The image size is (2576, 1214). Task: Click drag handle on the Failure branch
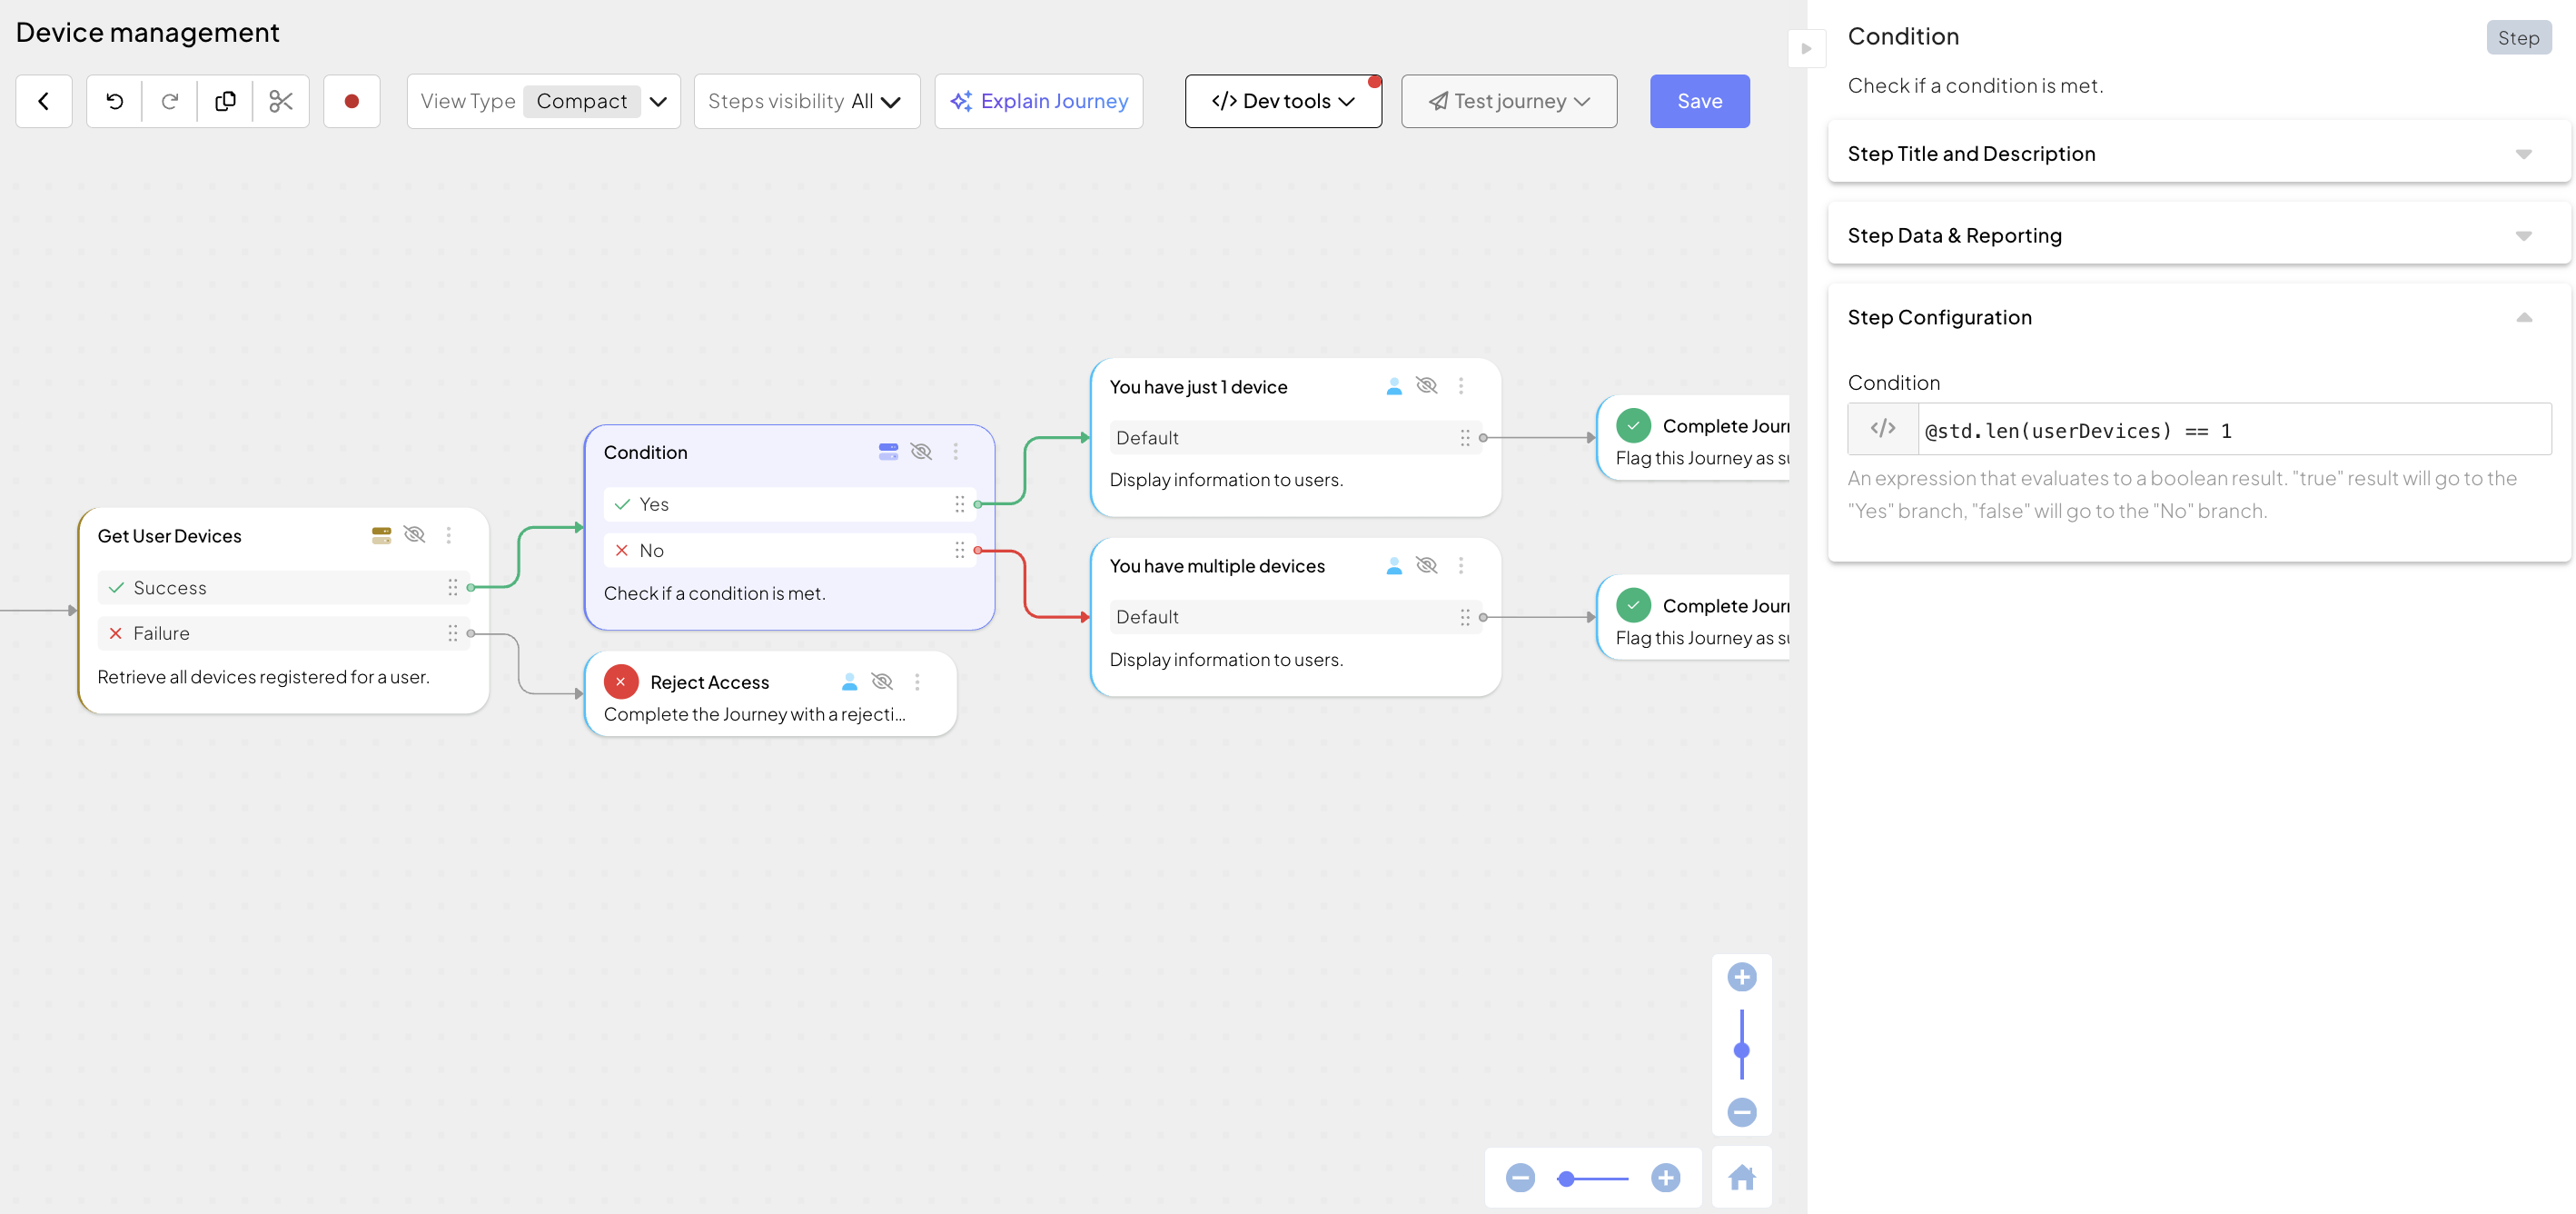click(x=453, y=633)
